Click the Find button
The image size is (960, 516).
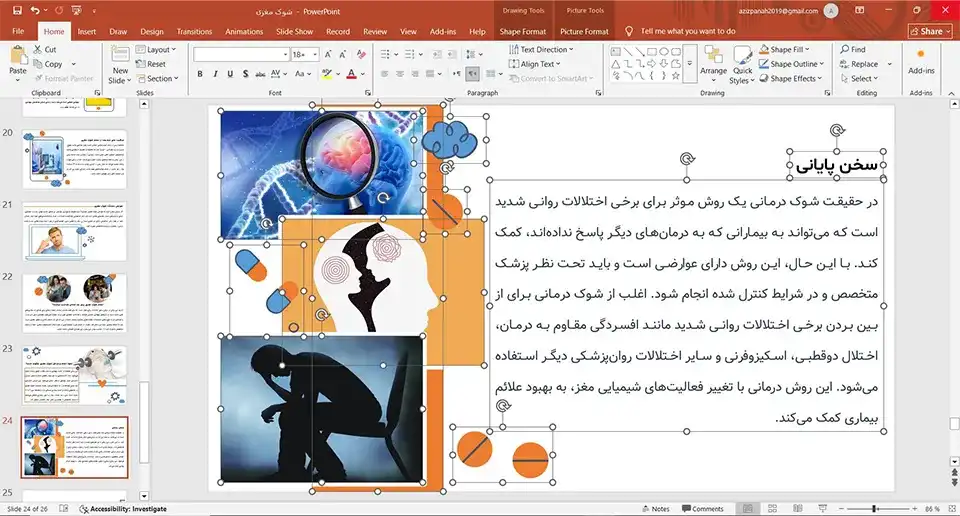(x=853, y=50)
